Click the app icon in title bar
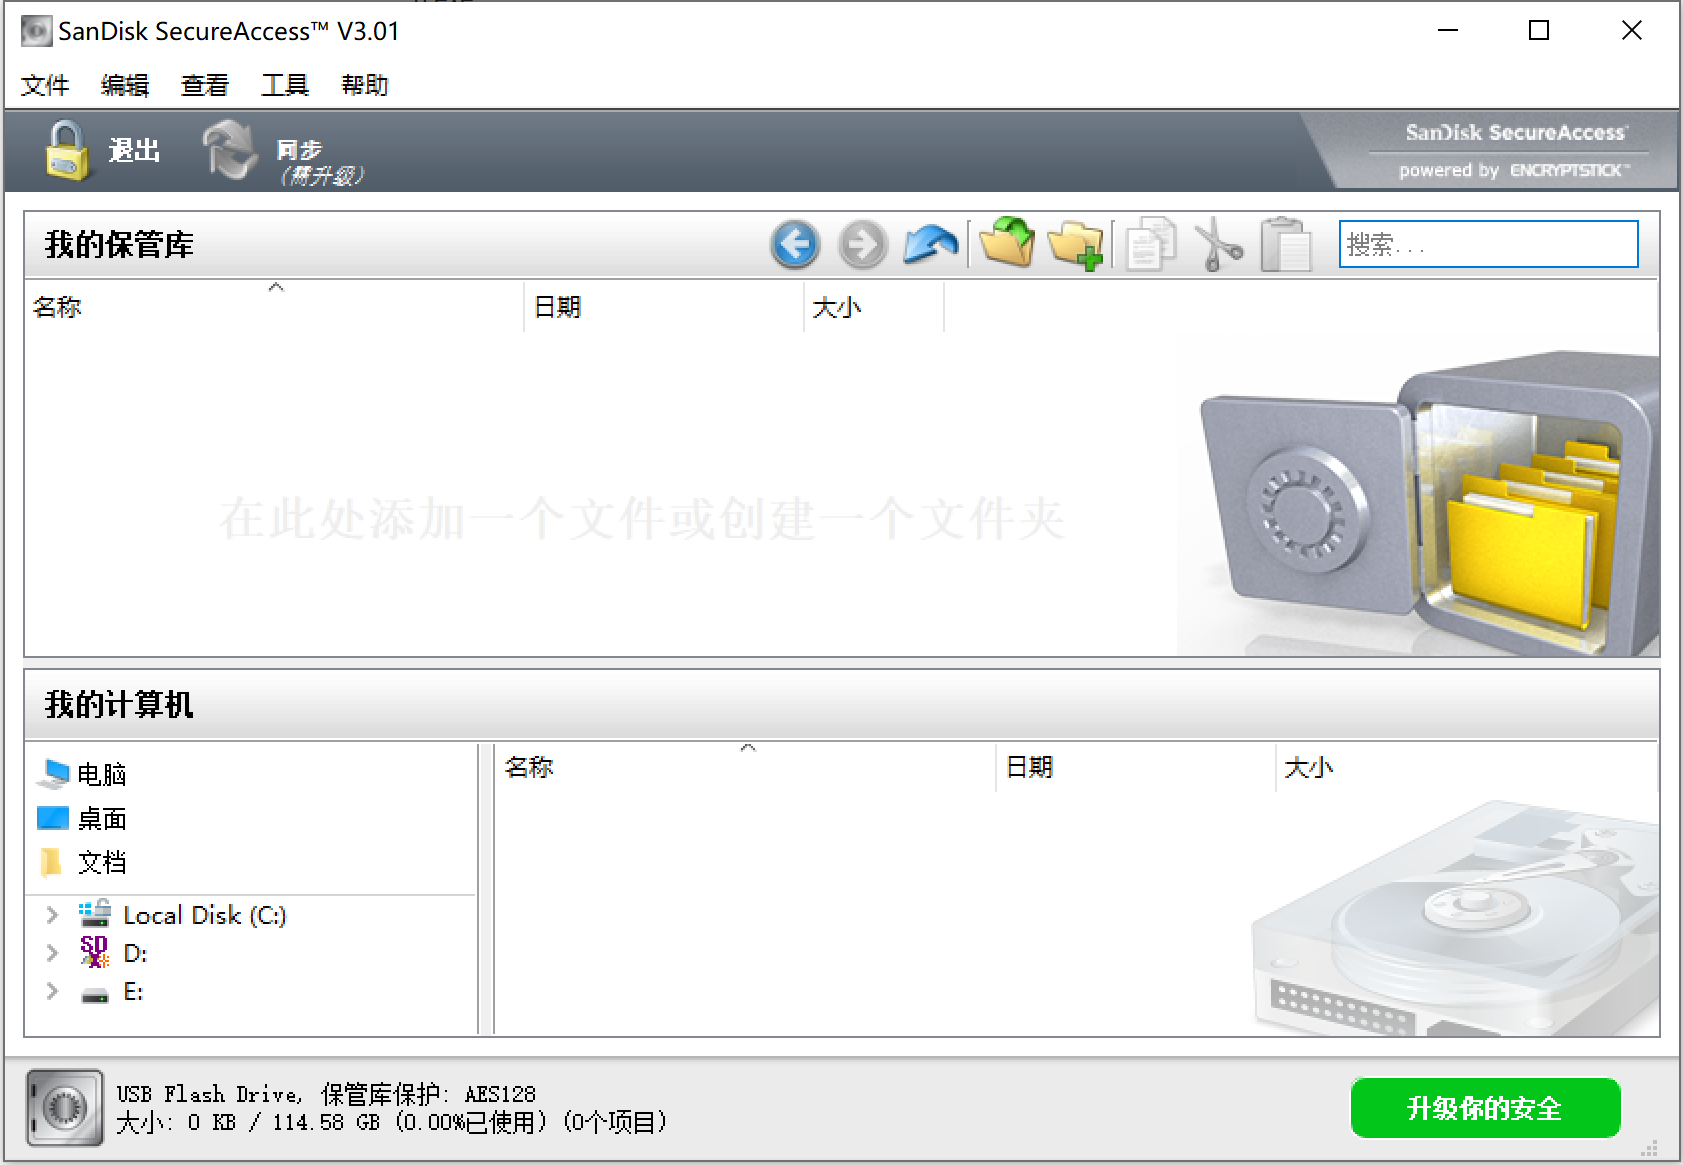 (37, 31)
